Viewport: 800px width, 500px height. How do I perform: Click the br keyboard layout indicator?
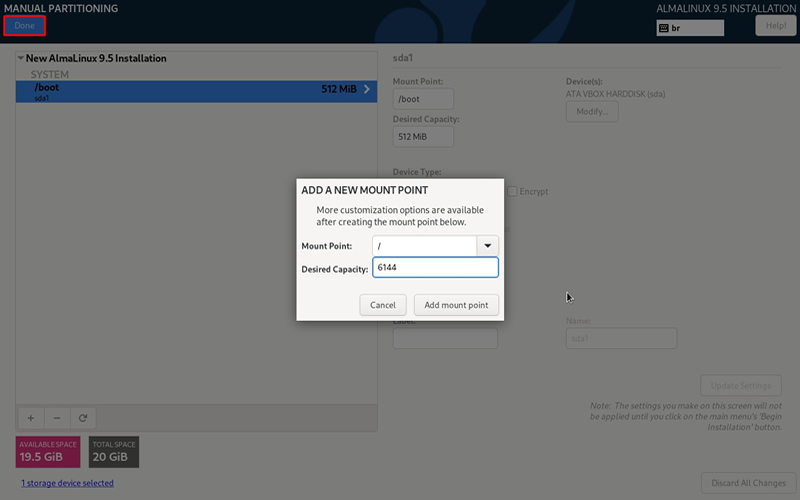point(690,28)
